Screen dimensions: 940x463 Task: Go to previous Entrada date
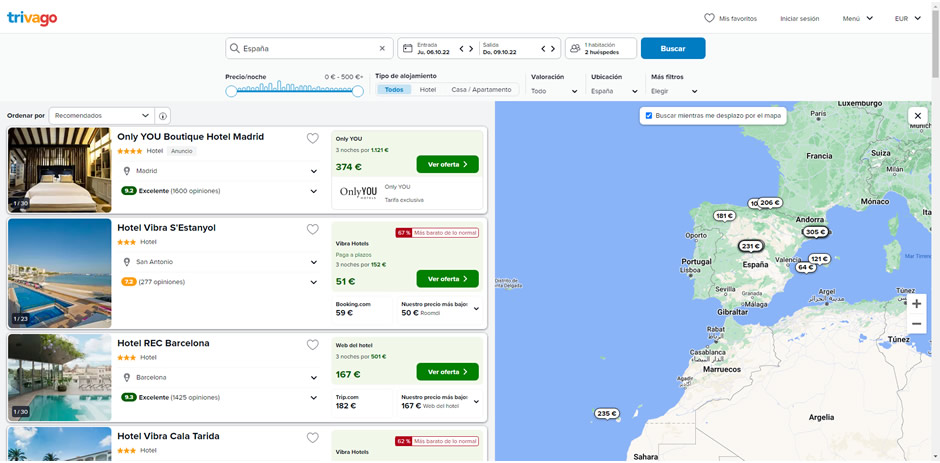pos(462,49)
